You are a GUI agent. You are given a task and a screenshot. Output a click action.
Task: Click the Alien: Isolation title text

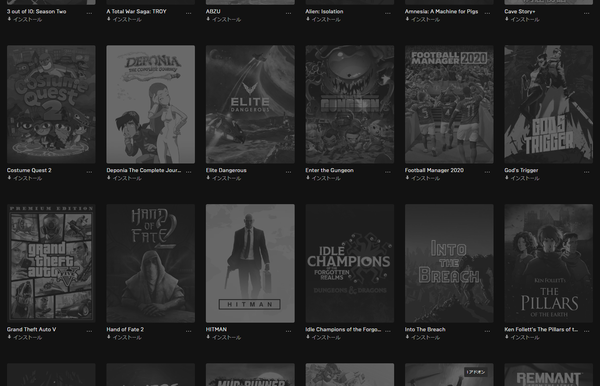pos(324,11)
